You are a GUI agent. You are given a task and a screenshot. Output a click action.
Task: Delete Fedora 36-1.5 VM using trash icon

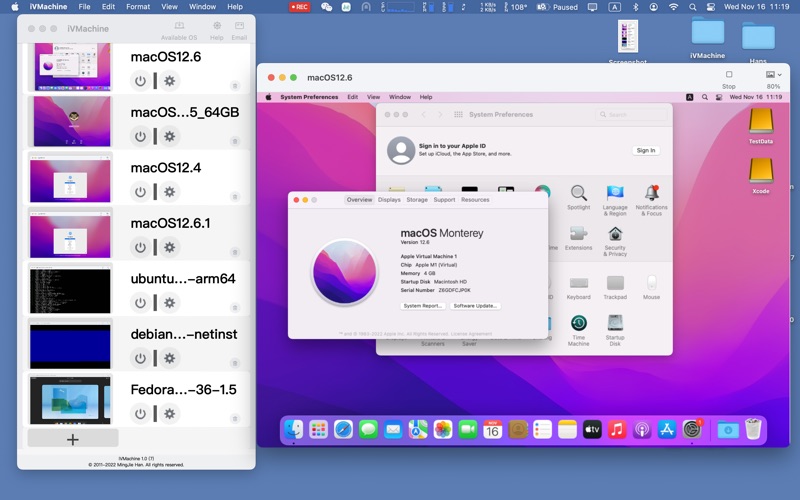tap(235, 419)
